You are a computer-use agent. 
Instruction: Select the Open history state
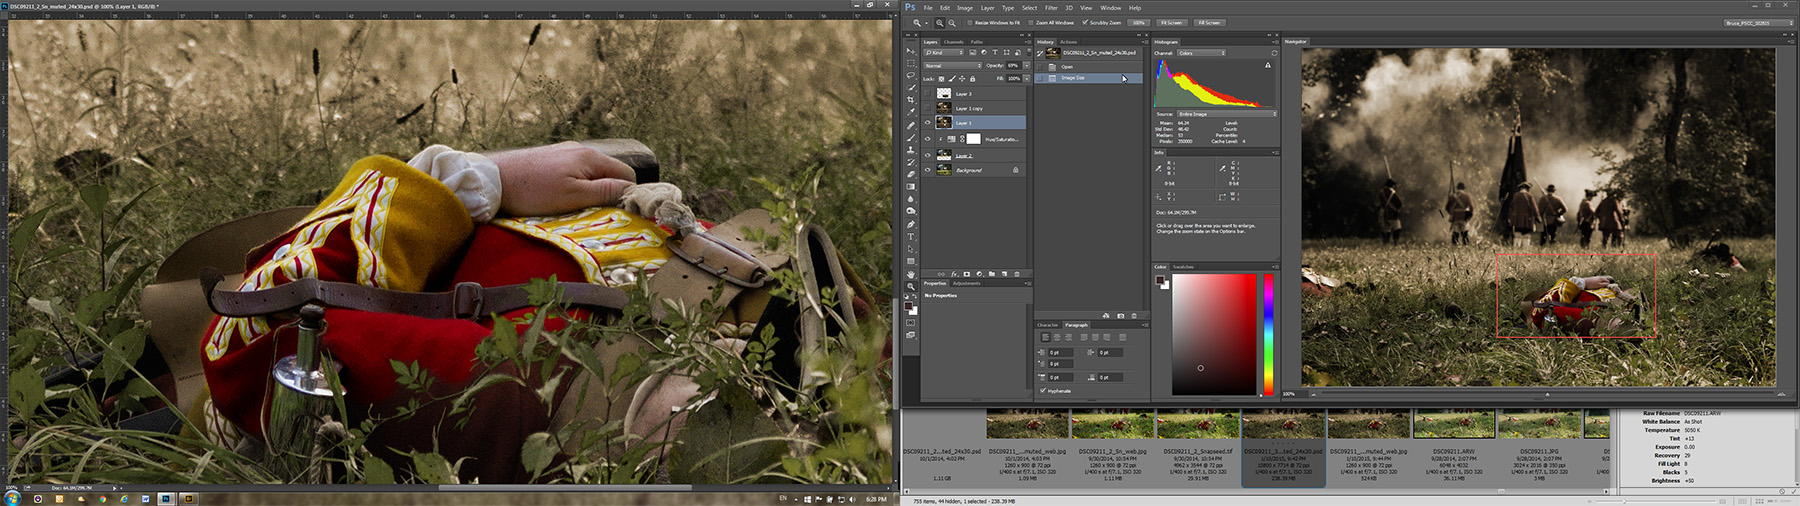(1088, 67)
